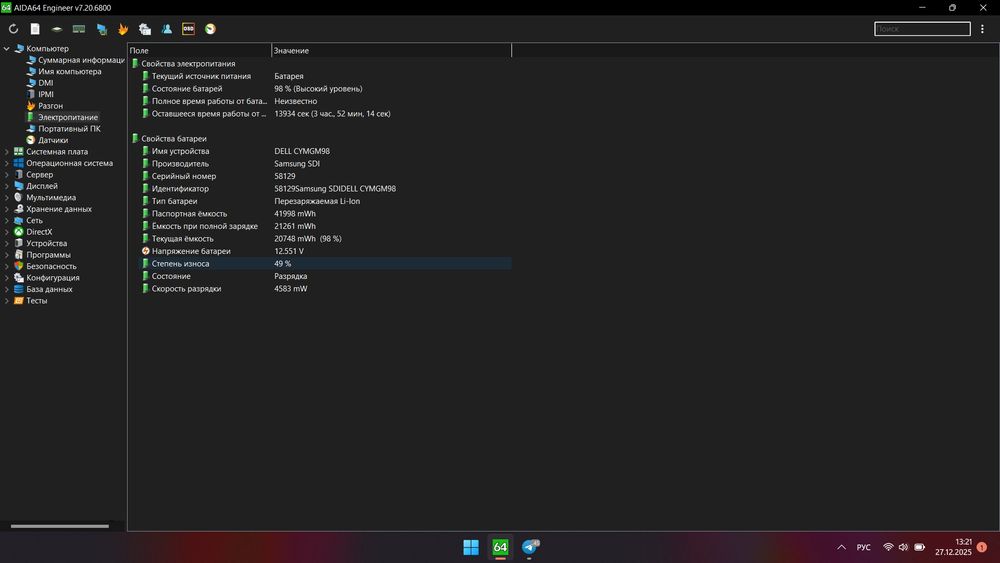Select the Имя устройства row
This screenshot has width=1000, height=563.
click(325, 151)
